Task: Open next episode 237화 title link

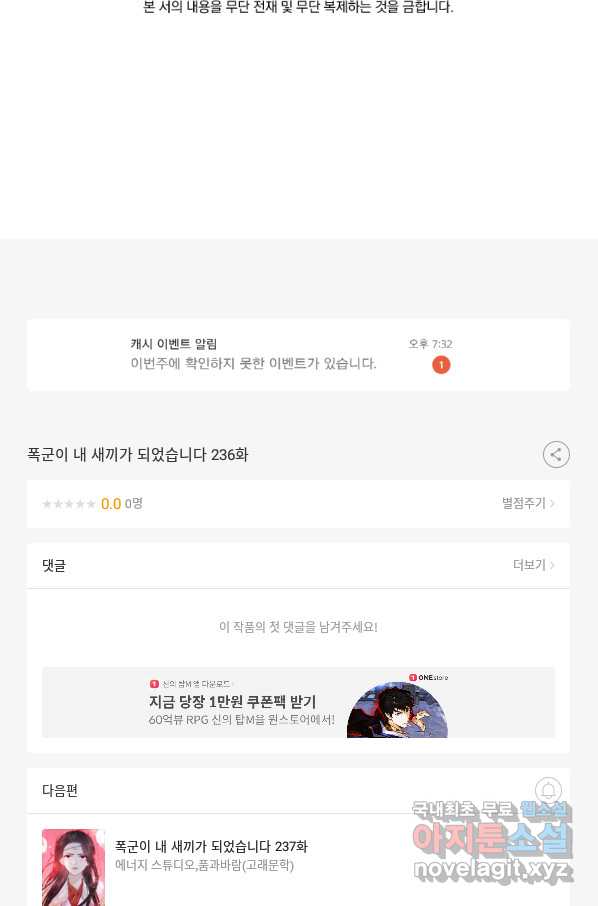Action: pos(211,846)
